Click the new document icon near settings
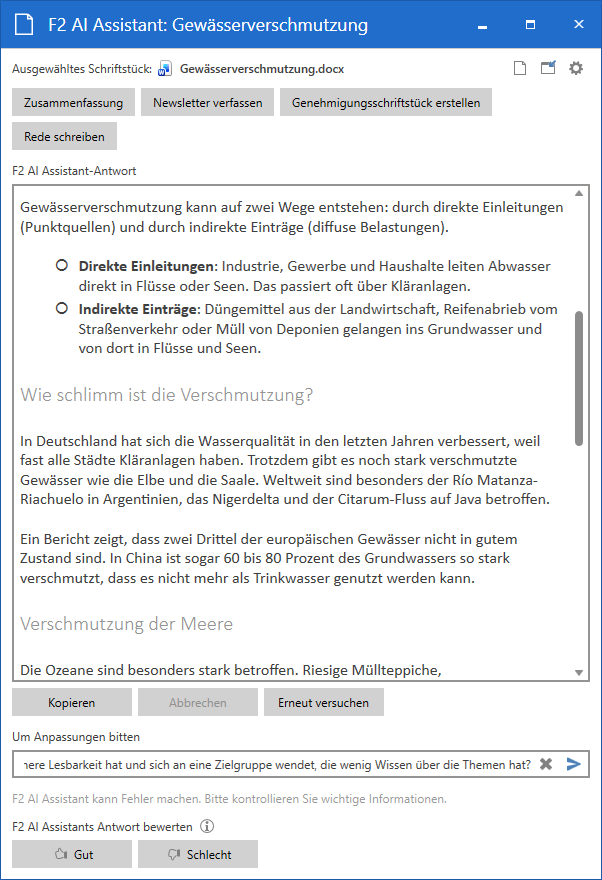 (x=520, y=68)
